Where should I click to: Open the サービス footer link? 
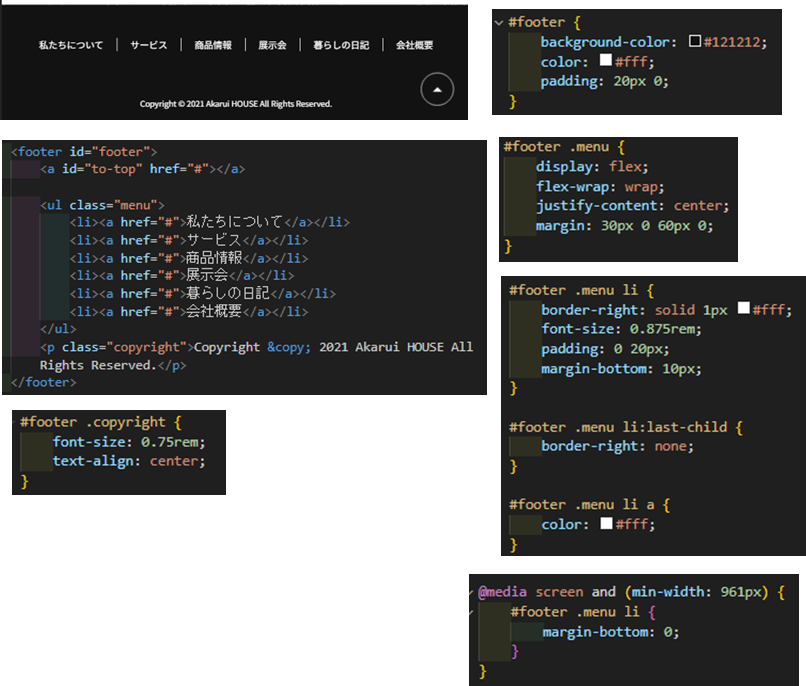[149, 45]
